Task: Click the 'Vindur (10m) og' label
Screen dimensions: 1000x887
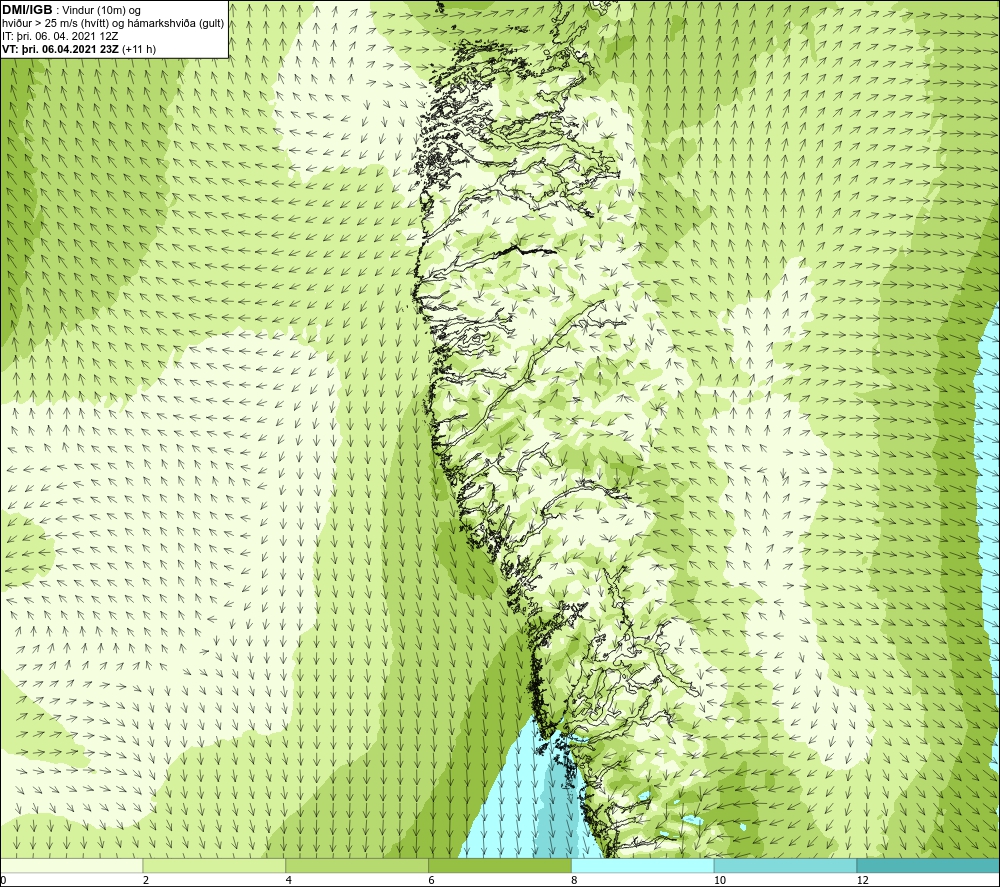Action: pos(103,11)
